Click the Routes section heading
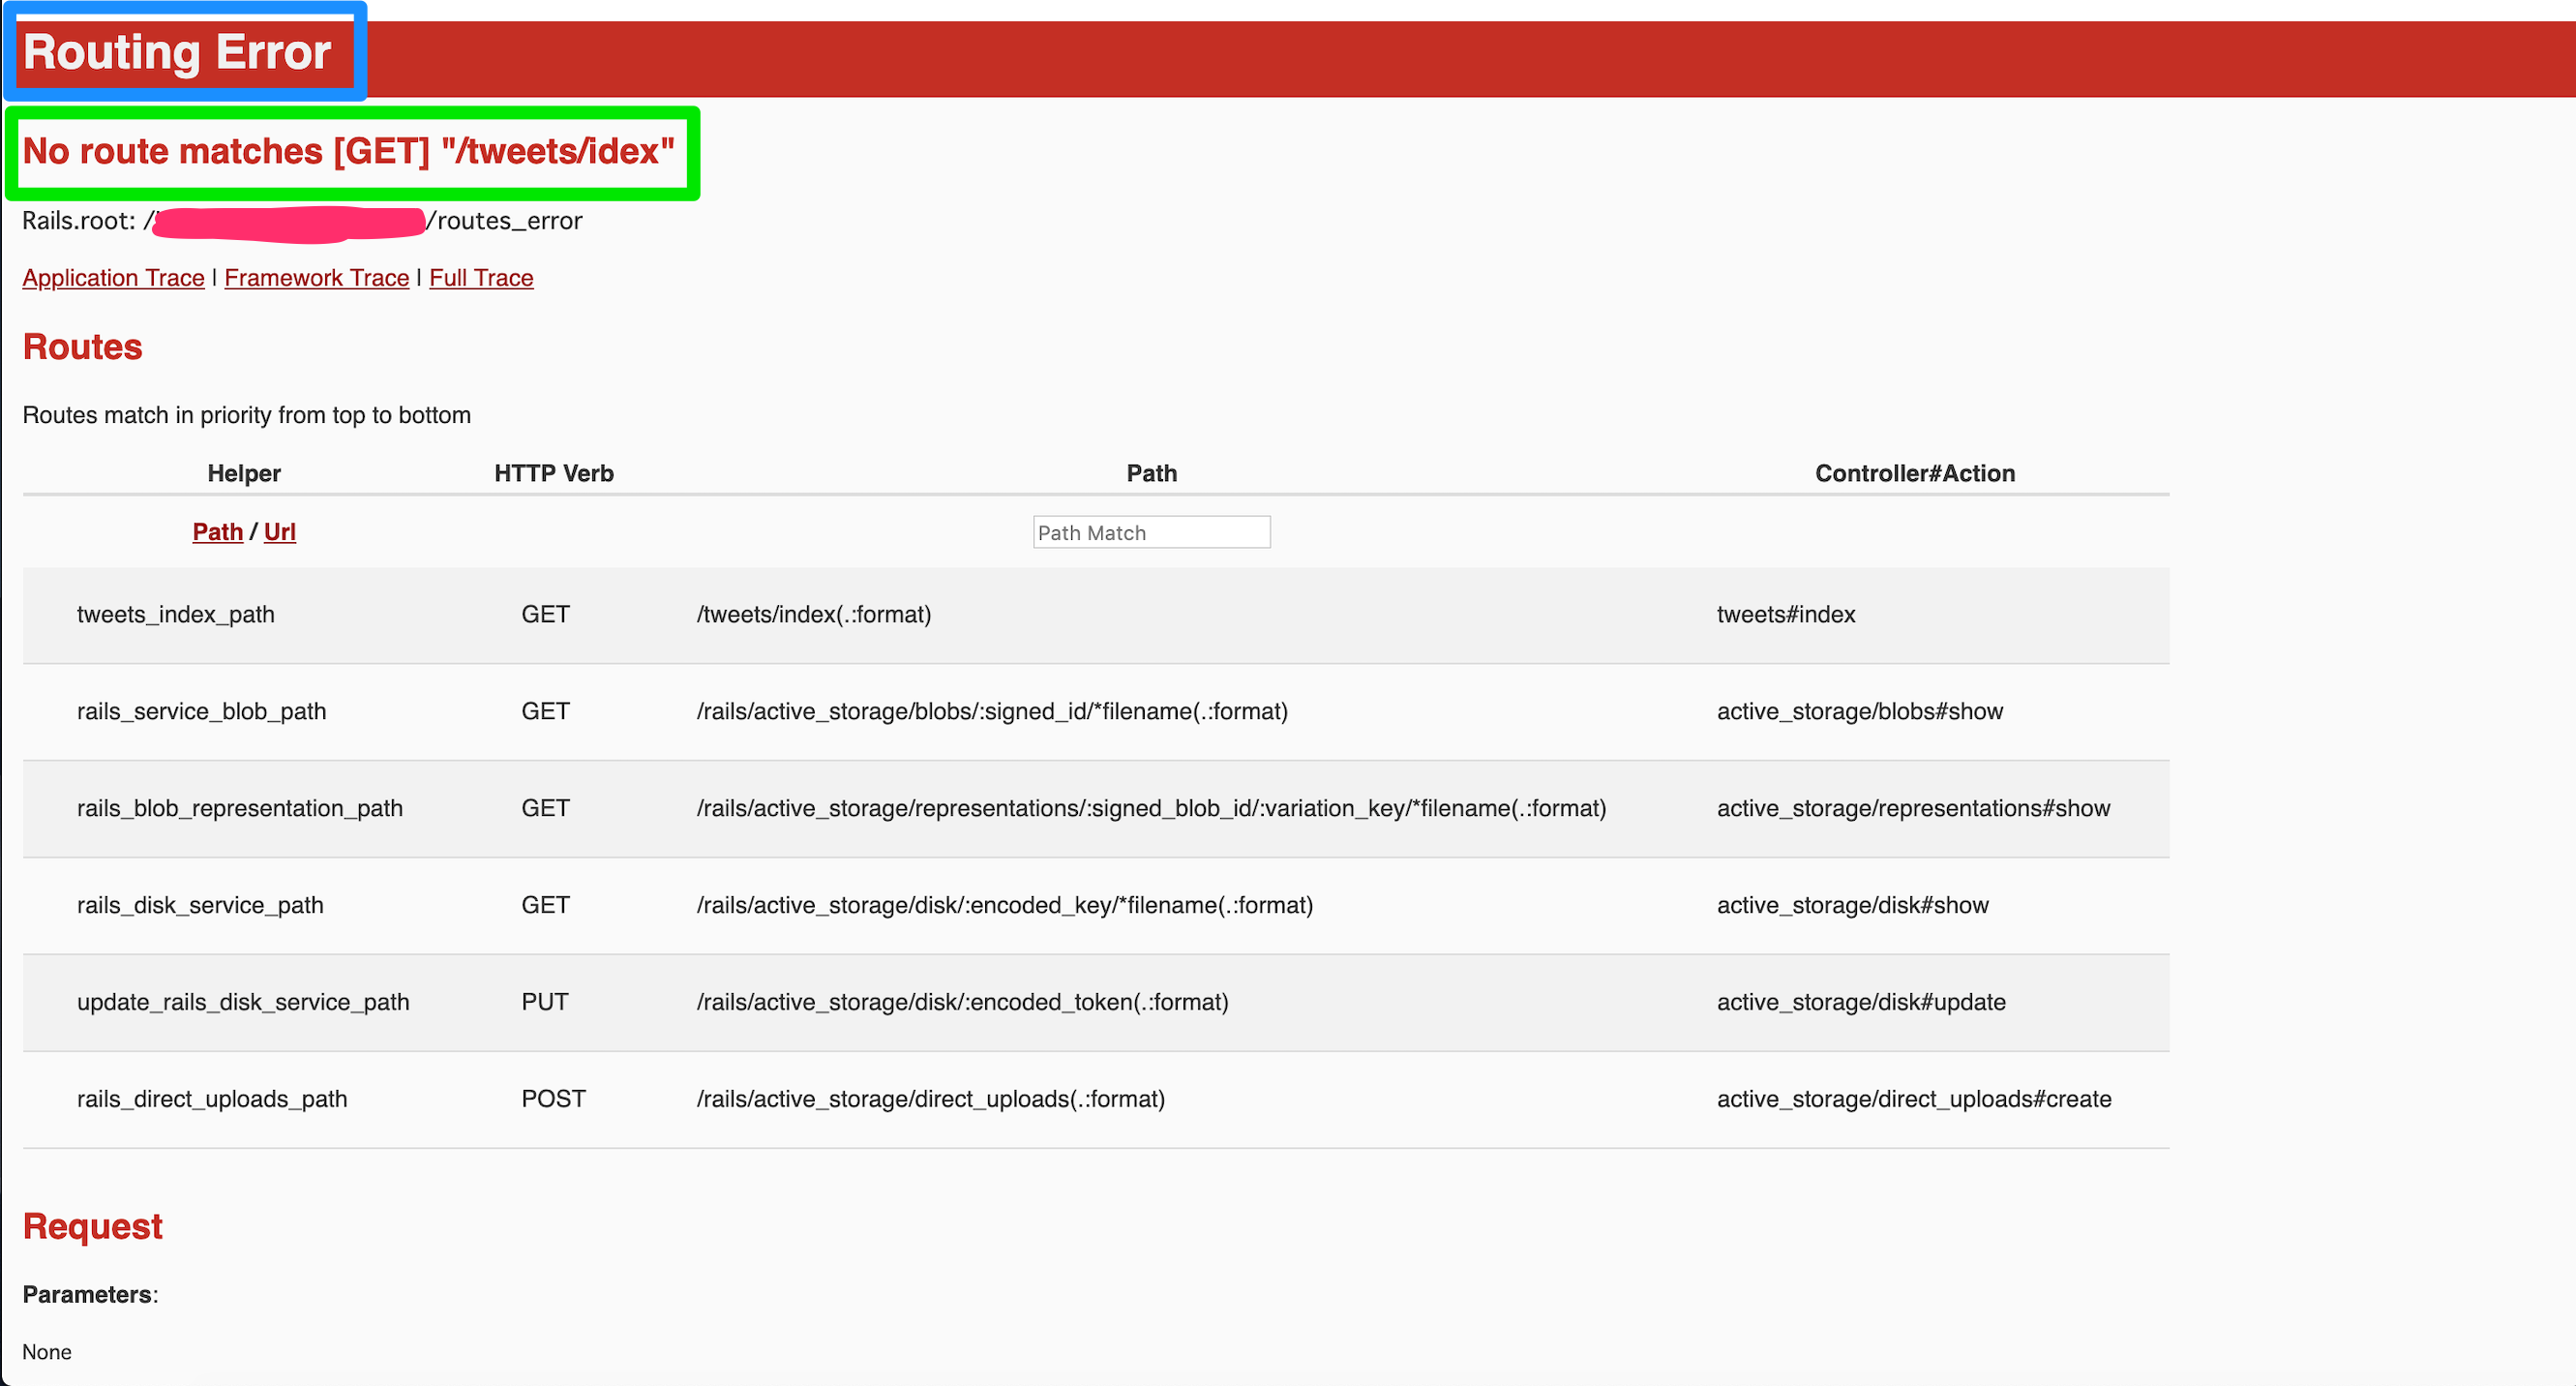 83,347
